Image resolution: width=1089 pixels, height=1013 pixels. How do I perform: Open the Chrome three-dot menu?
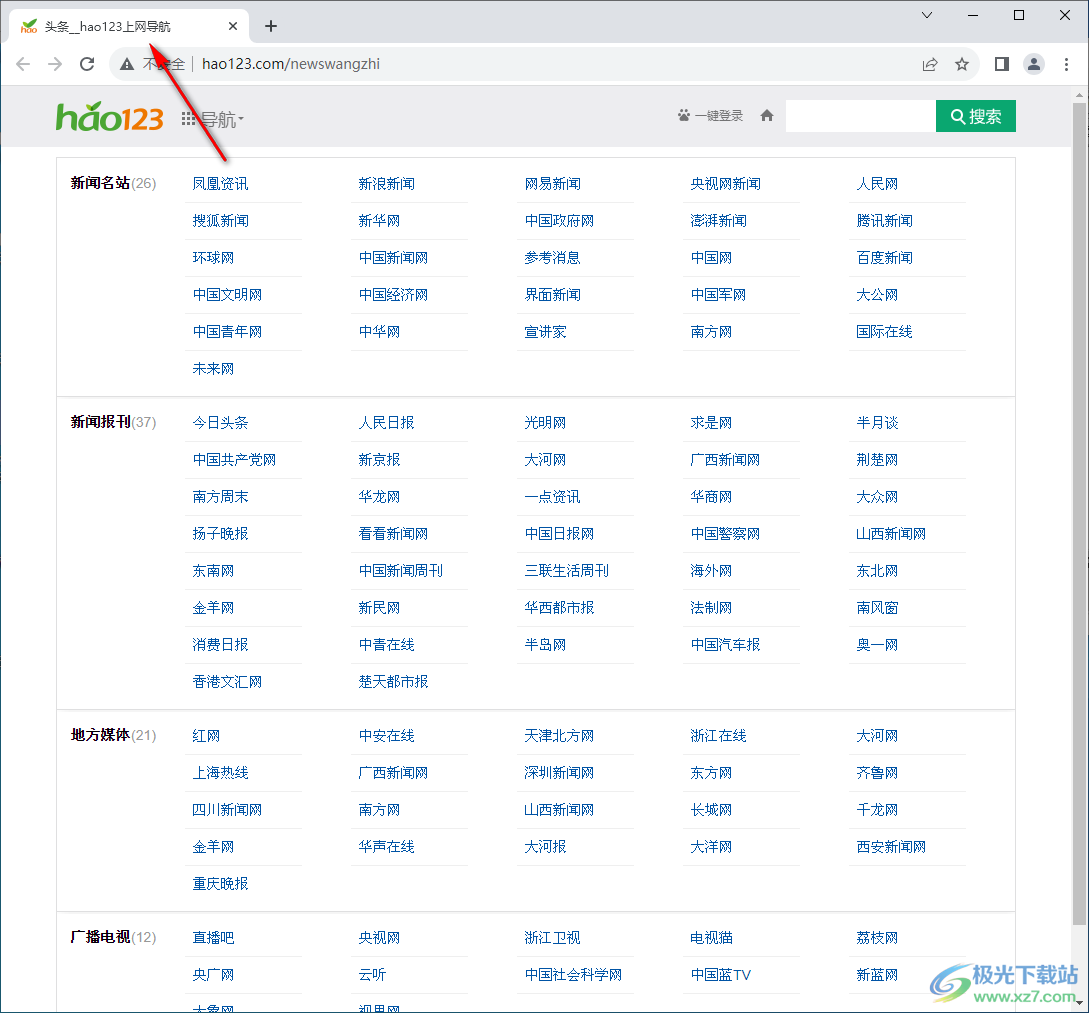point(1064,63)
